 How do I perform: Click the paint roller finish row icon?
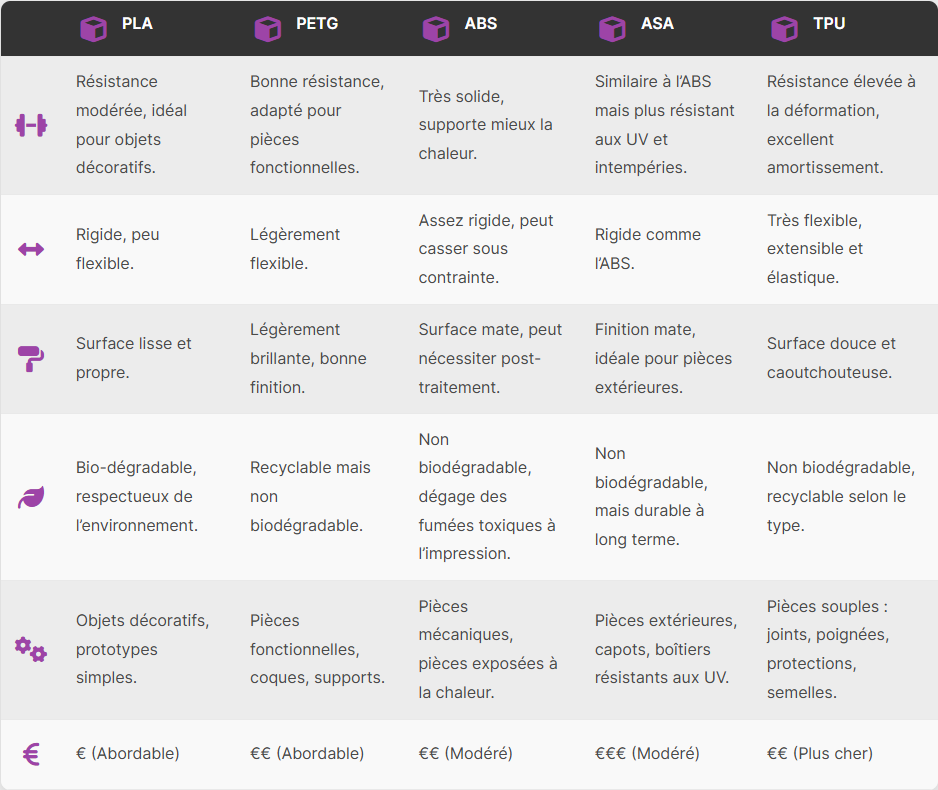(31, 358)
